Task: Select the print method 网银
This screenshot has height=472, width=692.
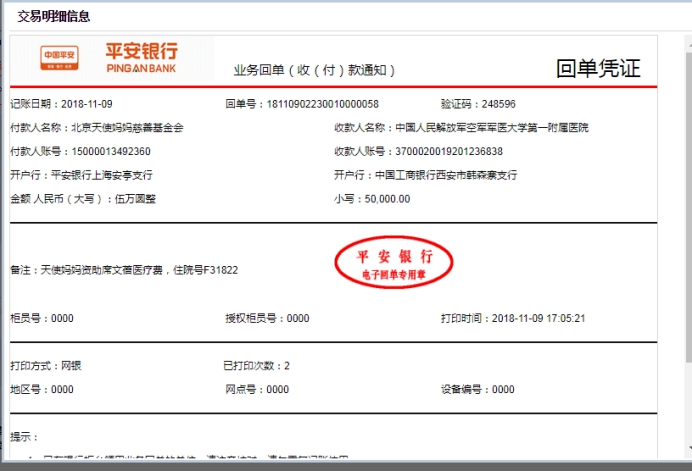Action: [x=71, y=366]
